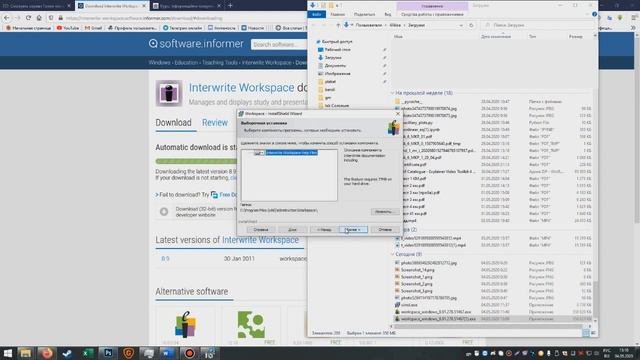
Task: Click Help button in InstallShield wizard
Action: tap(261, 229)
